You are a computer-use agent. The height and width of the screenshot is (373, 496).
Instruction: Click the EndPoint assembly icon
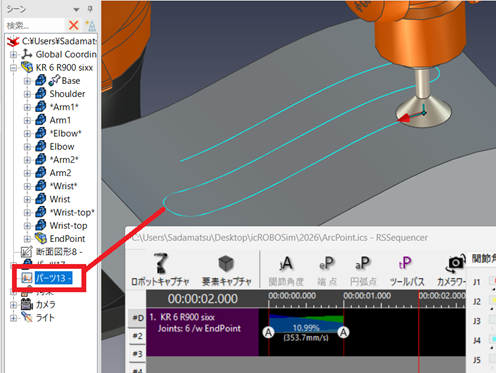(41, 238)
